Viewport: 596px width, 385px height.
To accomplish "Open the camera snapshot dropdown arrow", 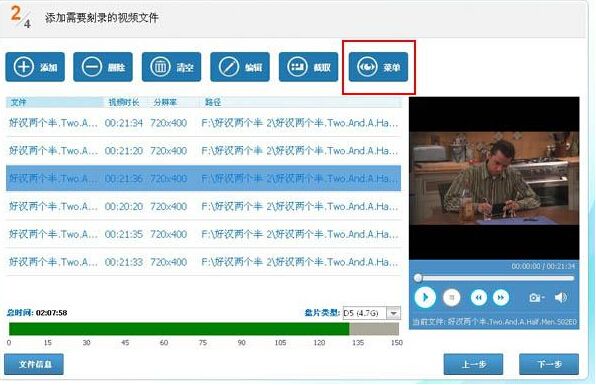I will [x=543, y=297].
